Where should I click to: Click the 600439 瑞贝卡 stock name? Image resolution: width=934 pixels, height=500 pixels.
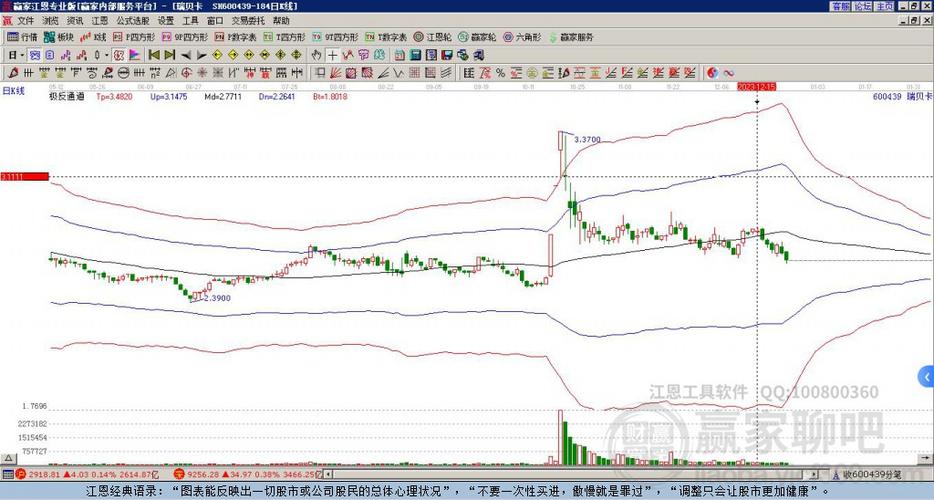[x=902, y=96]
